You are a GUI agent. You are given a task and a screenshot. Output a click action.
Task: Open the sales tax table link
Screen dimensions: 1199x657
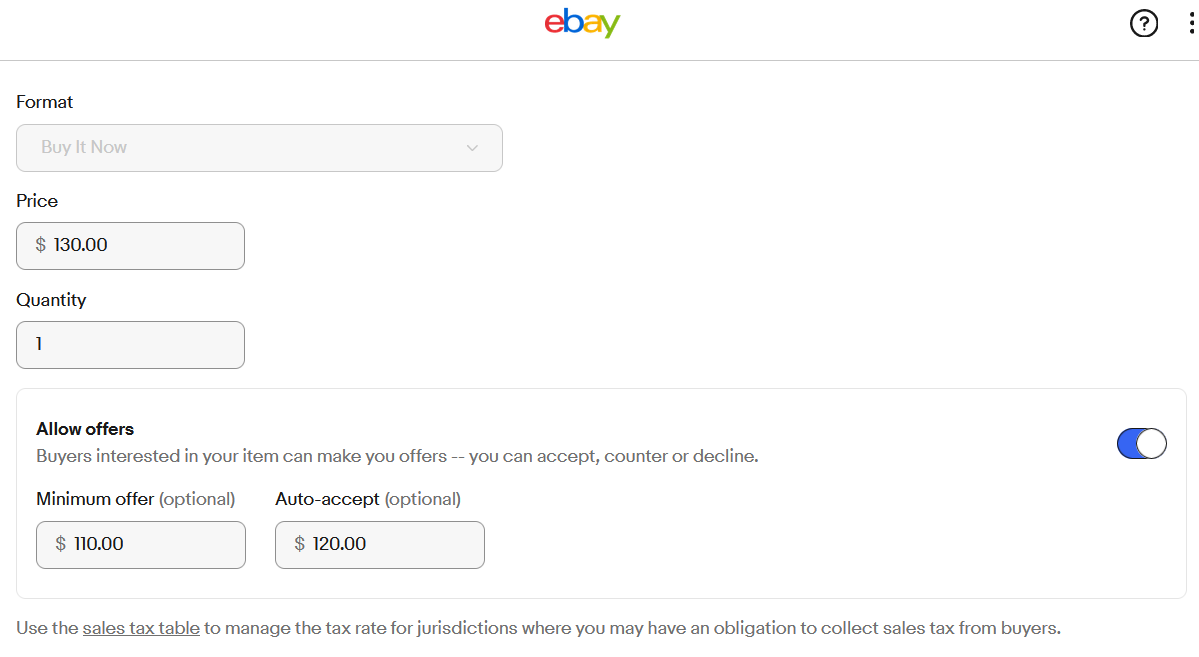pos(140,628)
